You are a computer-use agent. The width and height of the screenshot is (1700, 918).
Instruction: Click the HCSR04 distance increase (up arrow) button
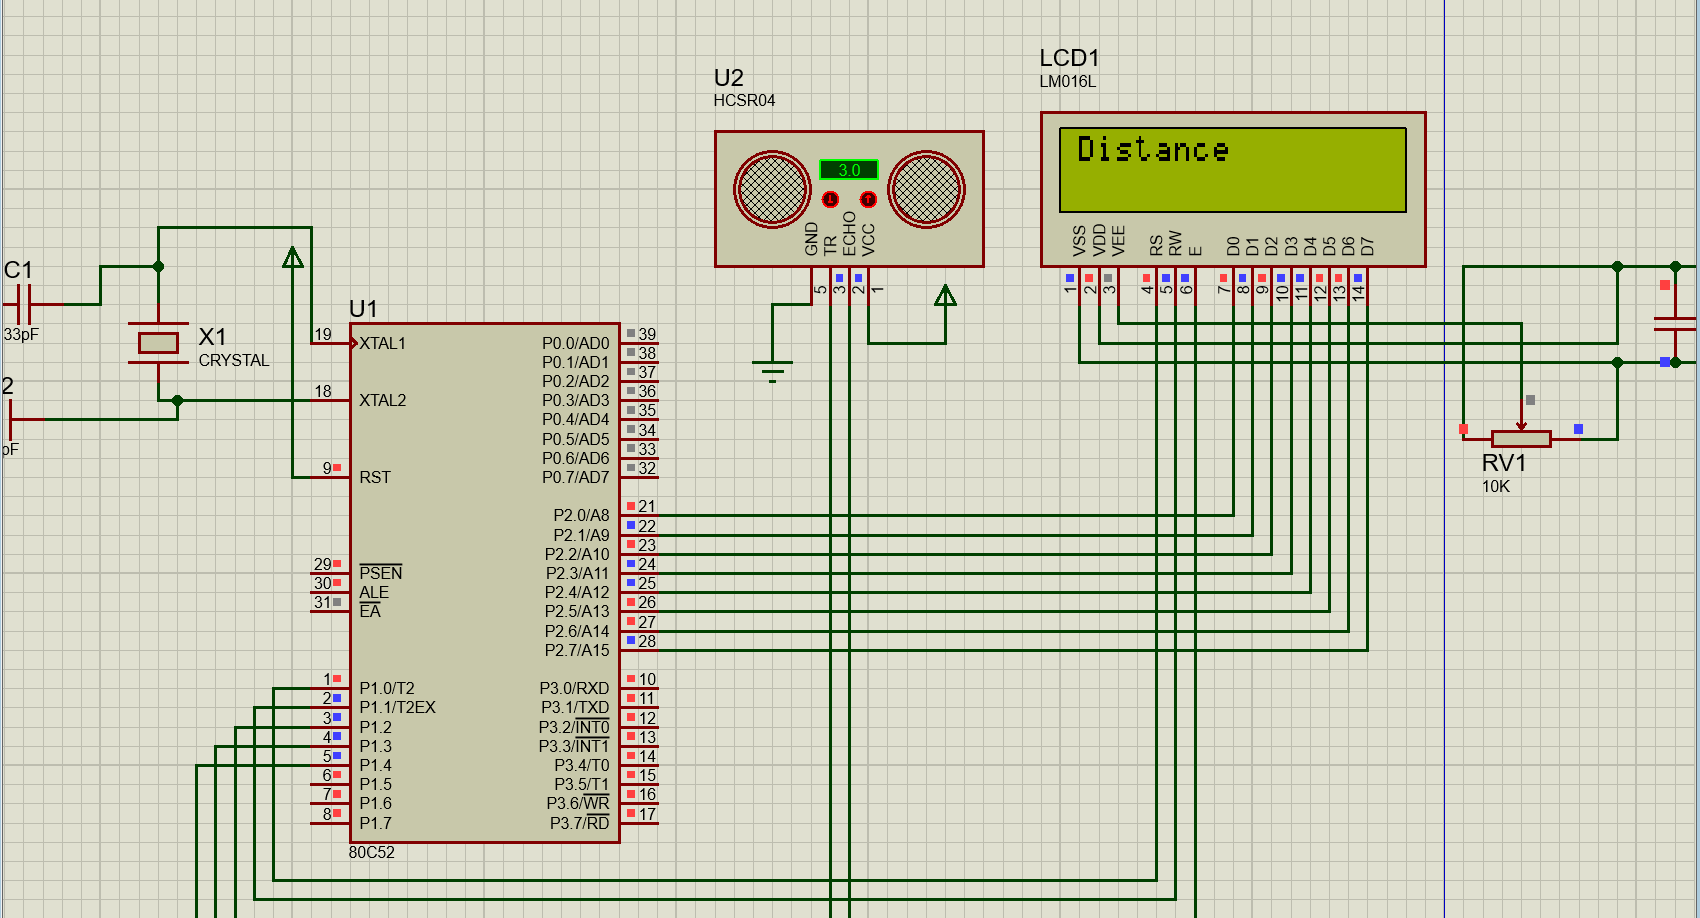(x=868, y=199)
